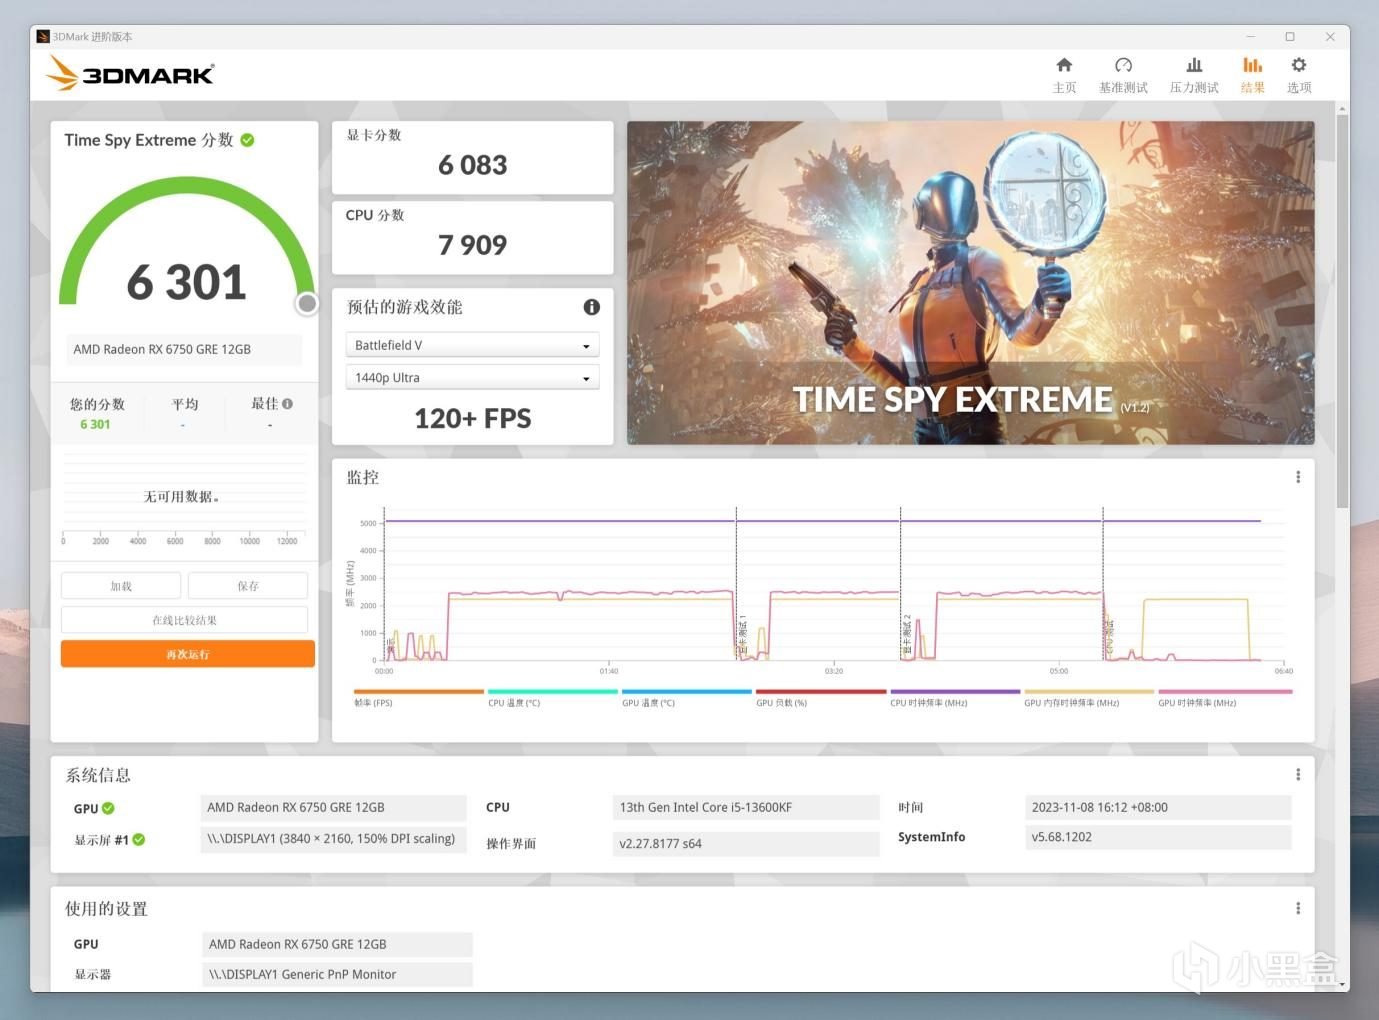Click the orange 再次运行 button
This screenshot has height=1020, width=1379.
click(x=188, y=654)
